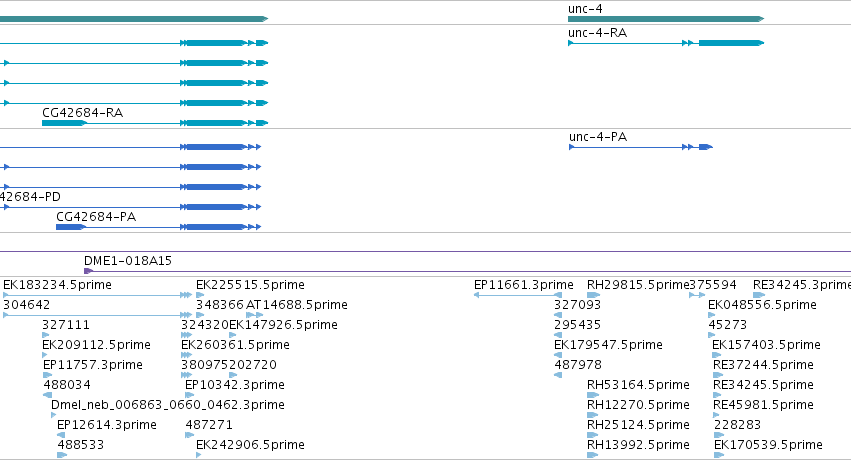Click EP10342.3prime EST label
The height and width of the screenshot is (460, 851).
235,385
